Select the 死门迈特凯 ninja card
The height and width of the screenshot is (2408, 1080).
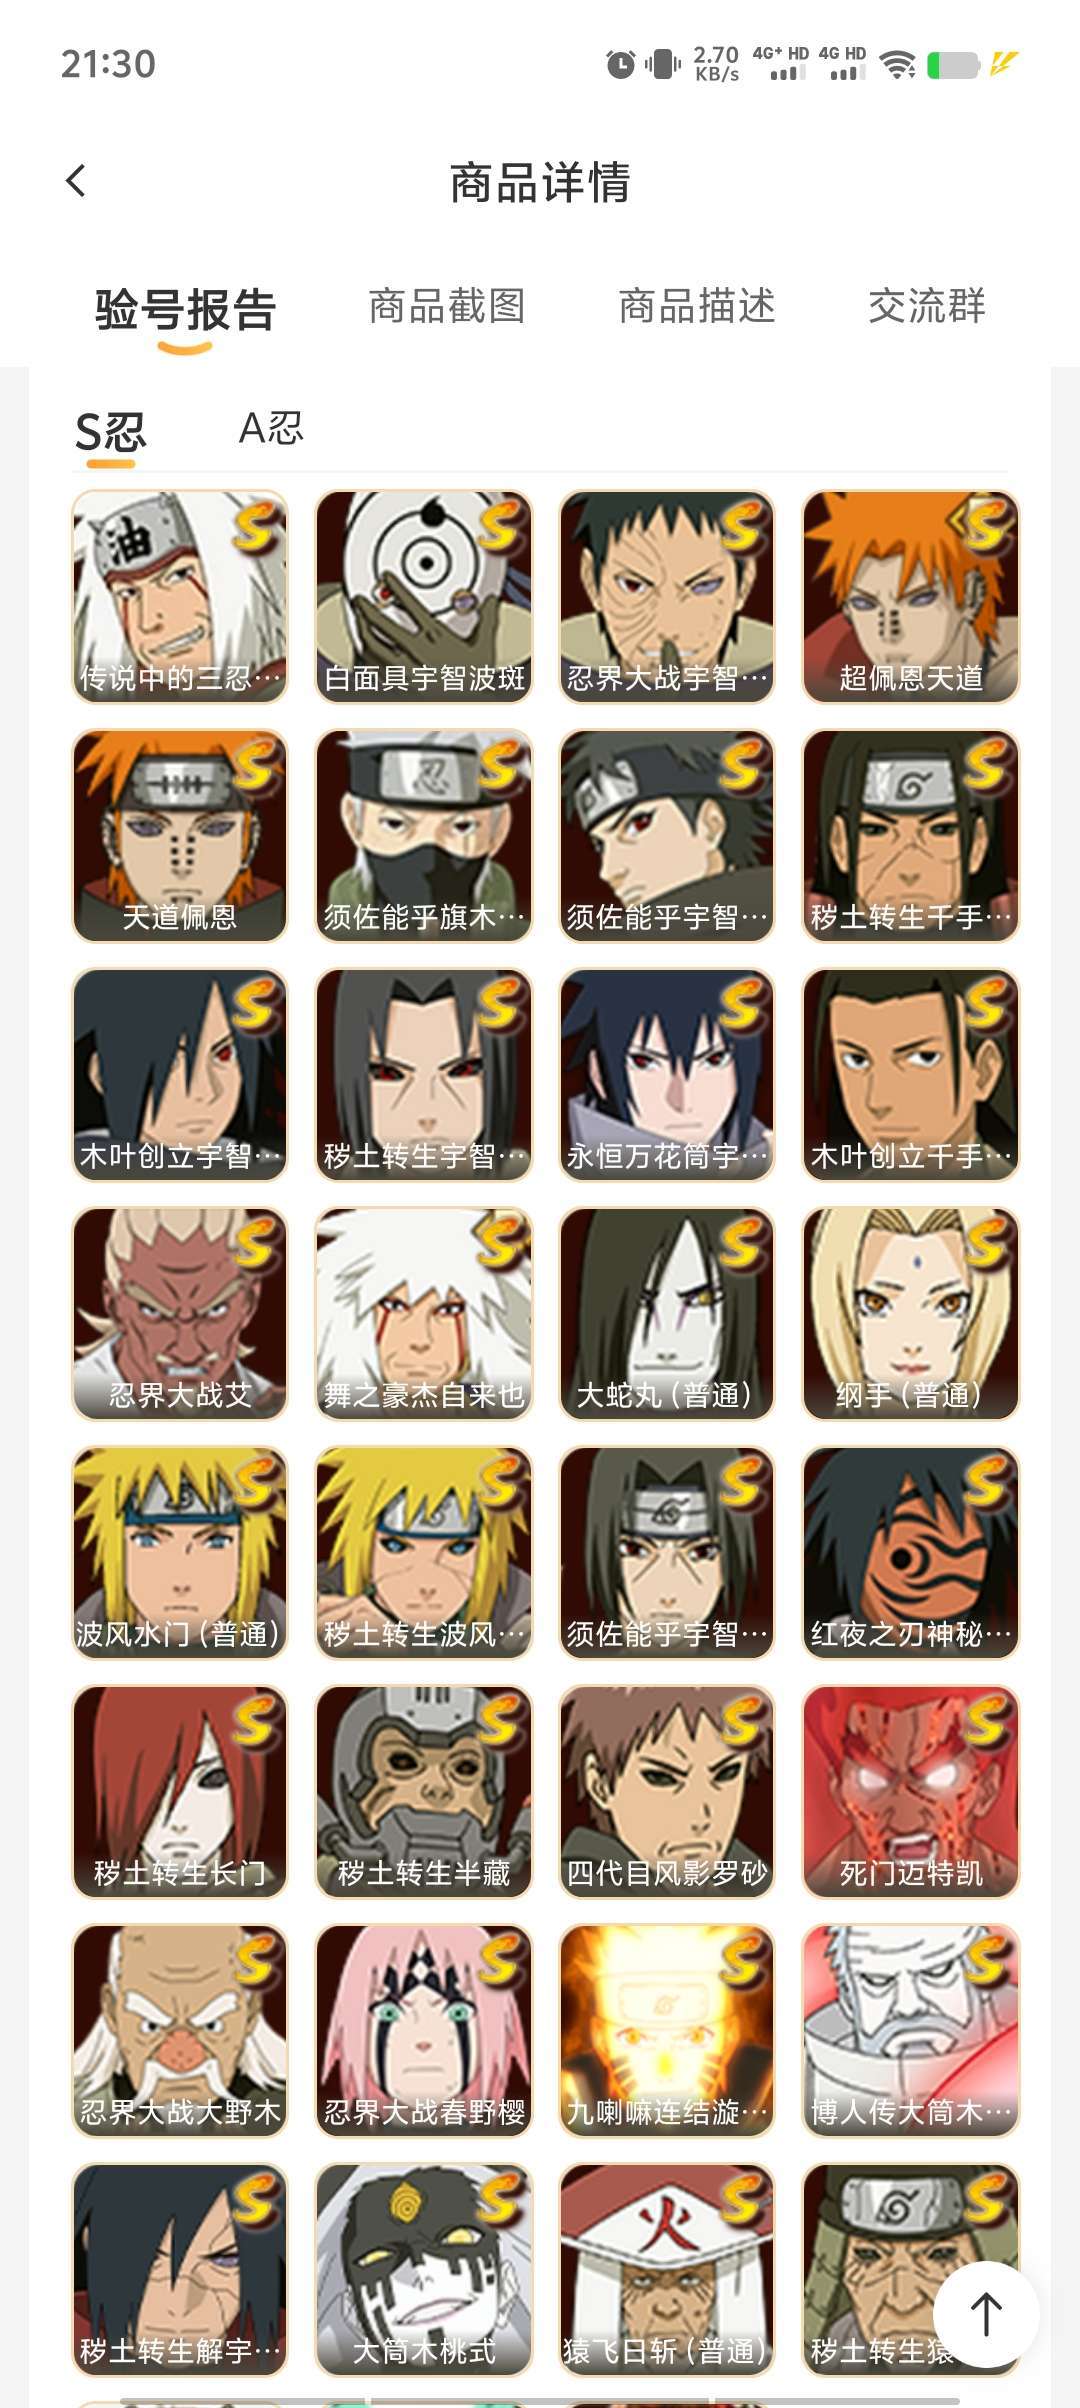tap(911, 1792)
